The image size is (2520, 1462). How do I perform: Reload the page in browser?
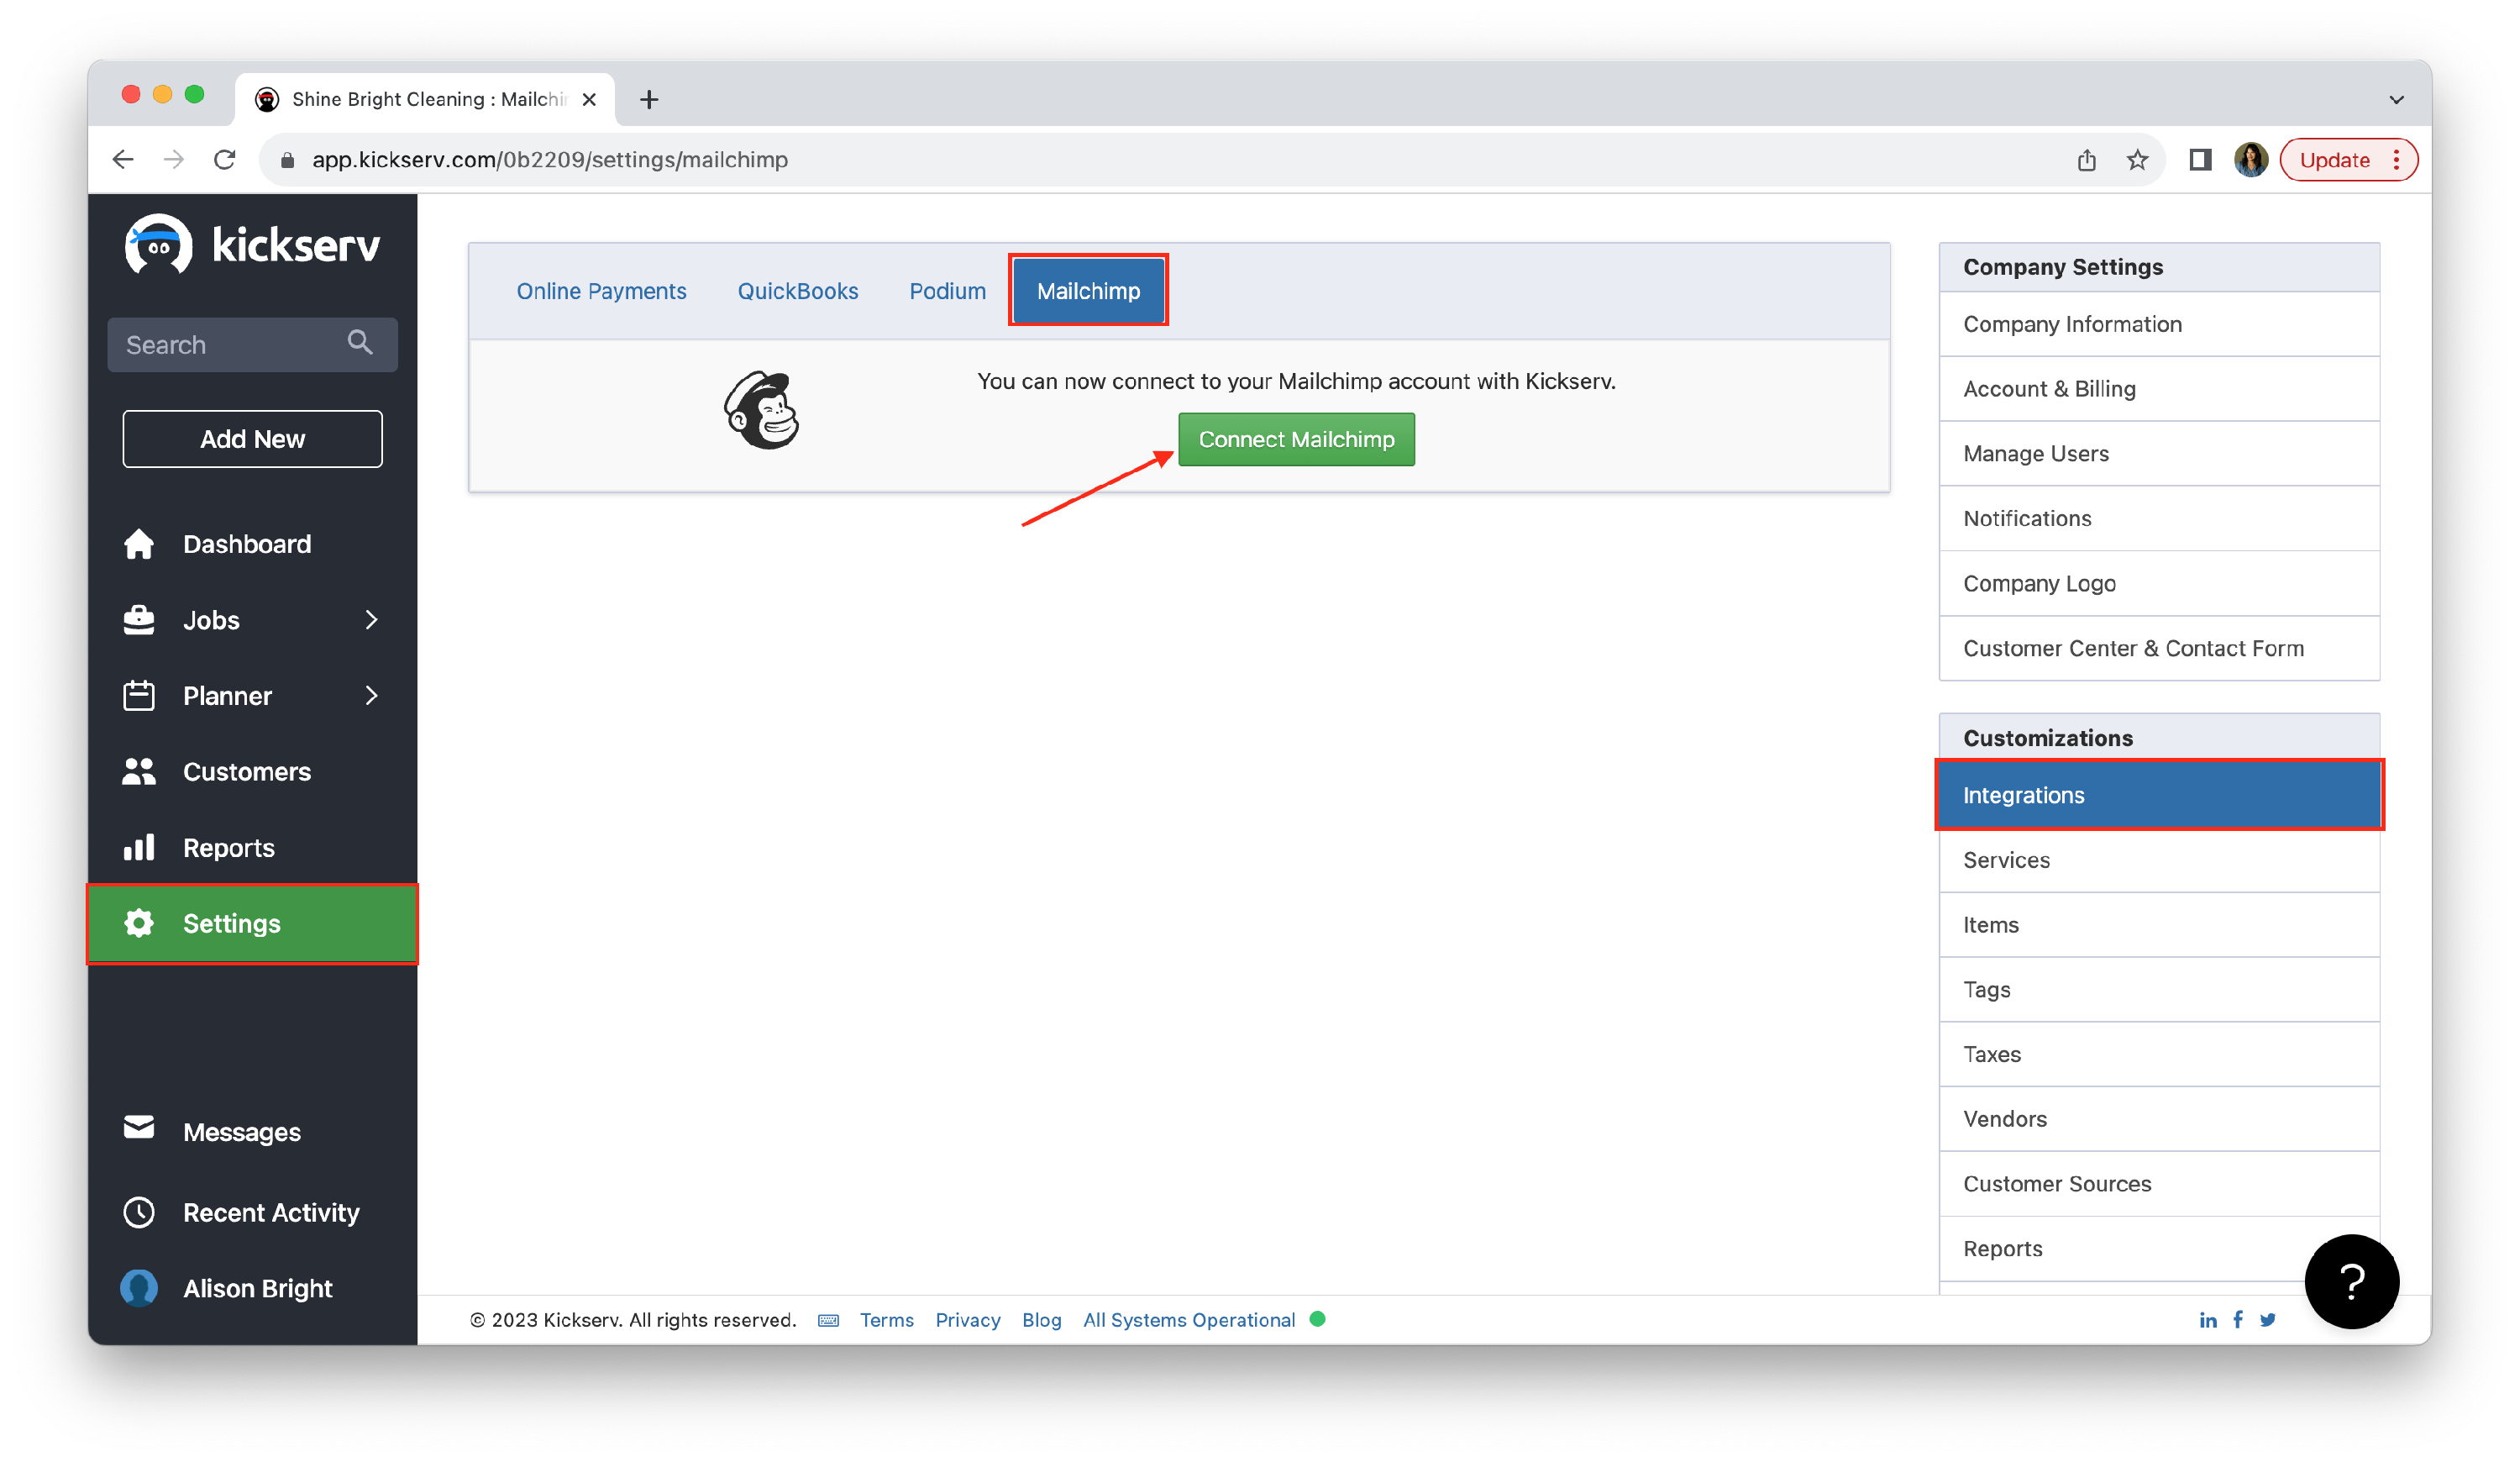225,160
